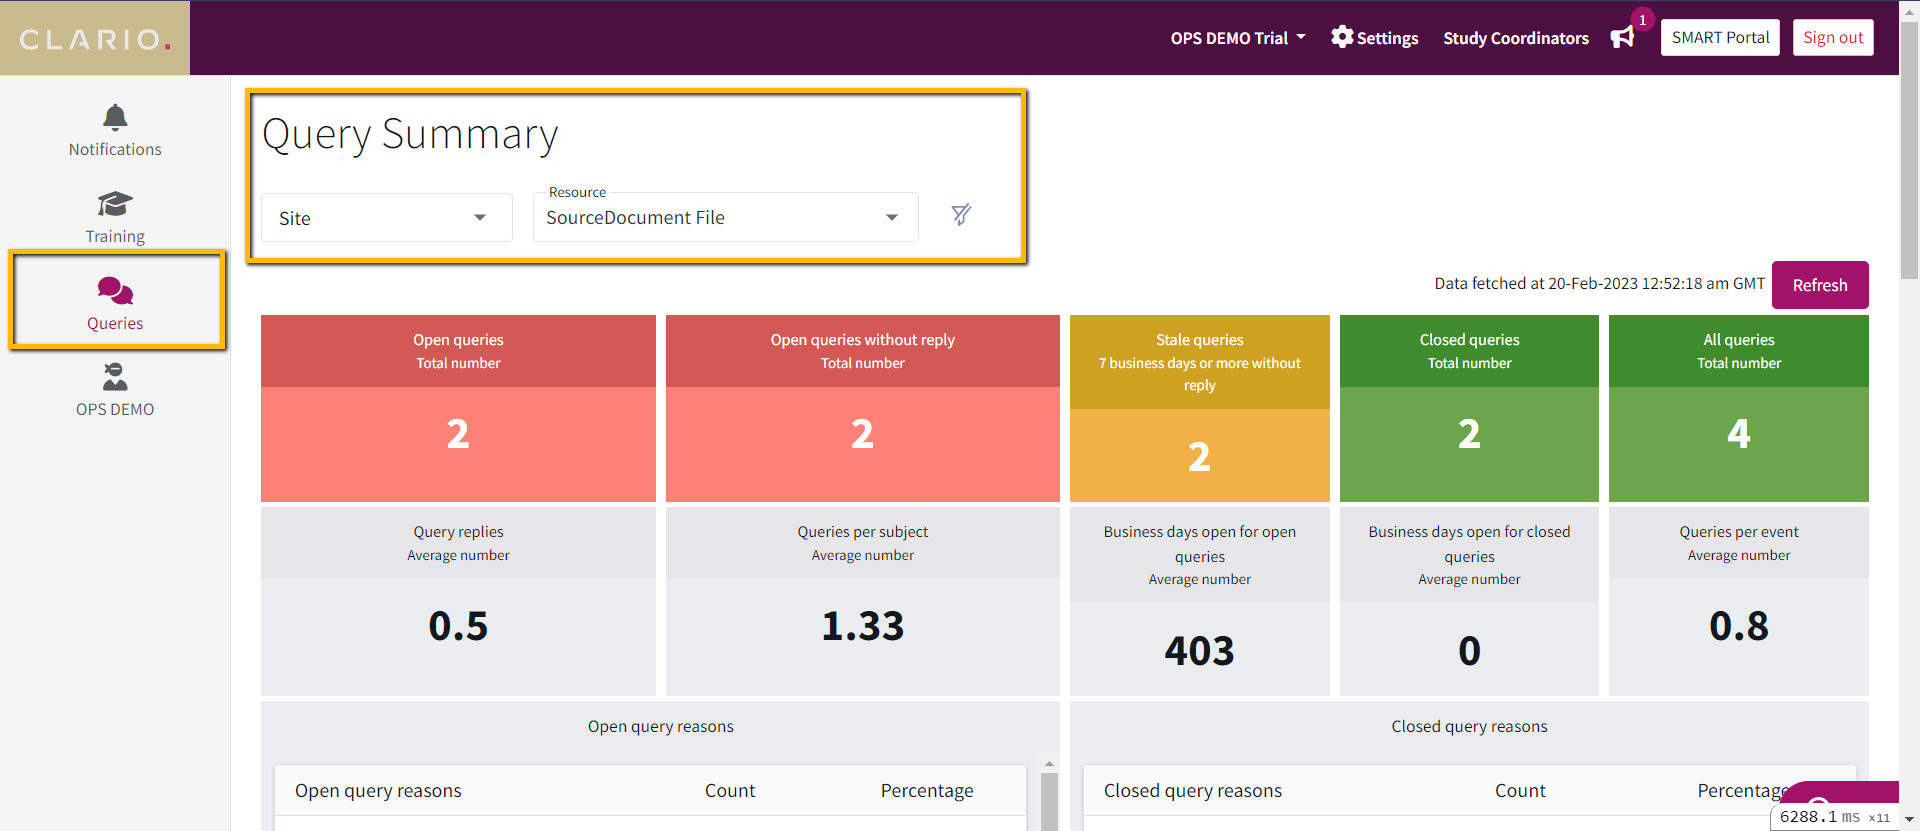Viewport: 1920px width, 831px height.
Task: Select the red Open queries tile
Action: click(x=458, y=408)
